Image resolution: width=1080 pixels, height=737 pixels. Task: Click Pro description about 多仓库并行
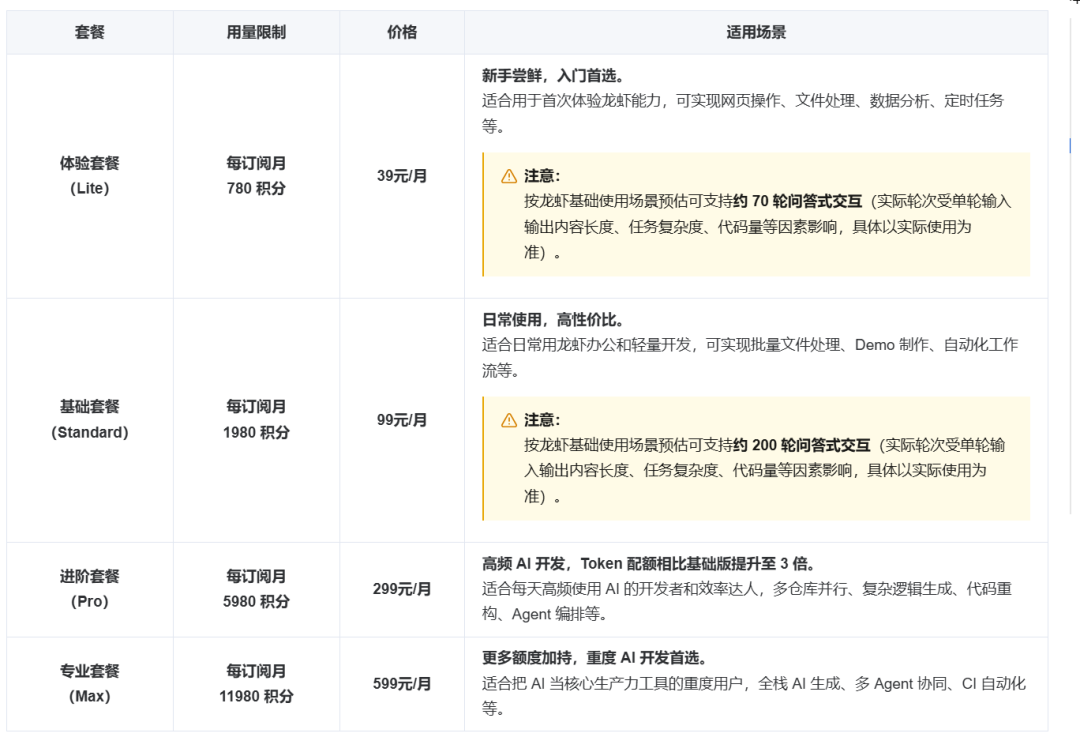[747, 601]
